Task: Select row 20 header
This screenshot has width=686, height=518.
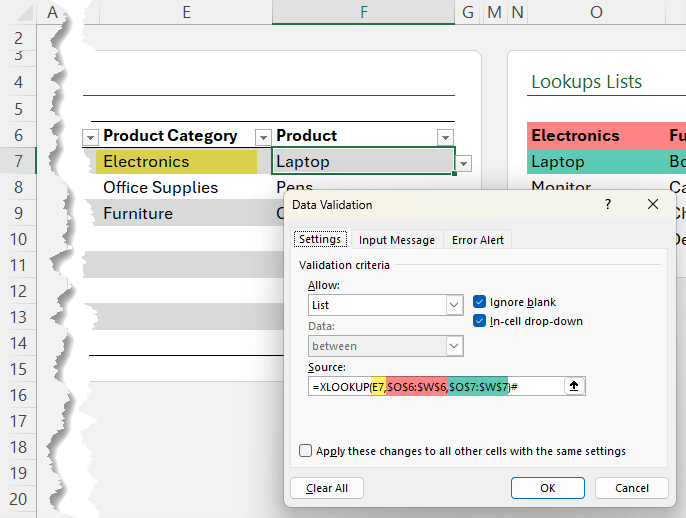Action: click(x=18, y=499)
